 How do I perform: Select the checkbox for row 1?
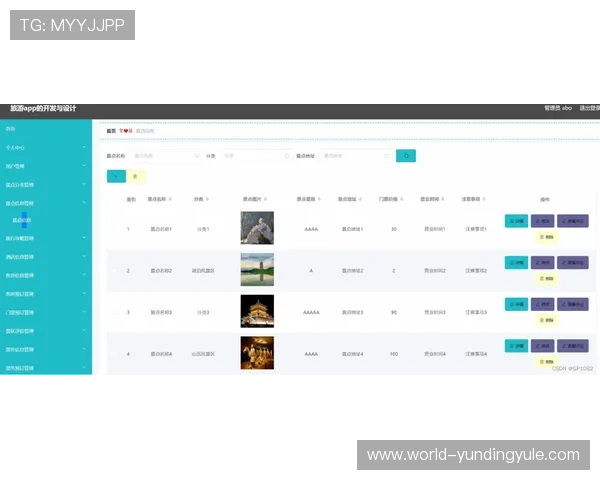[x=113, y=229]
